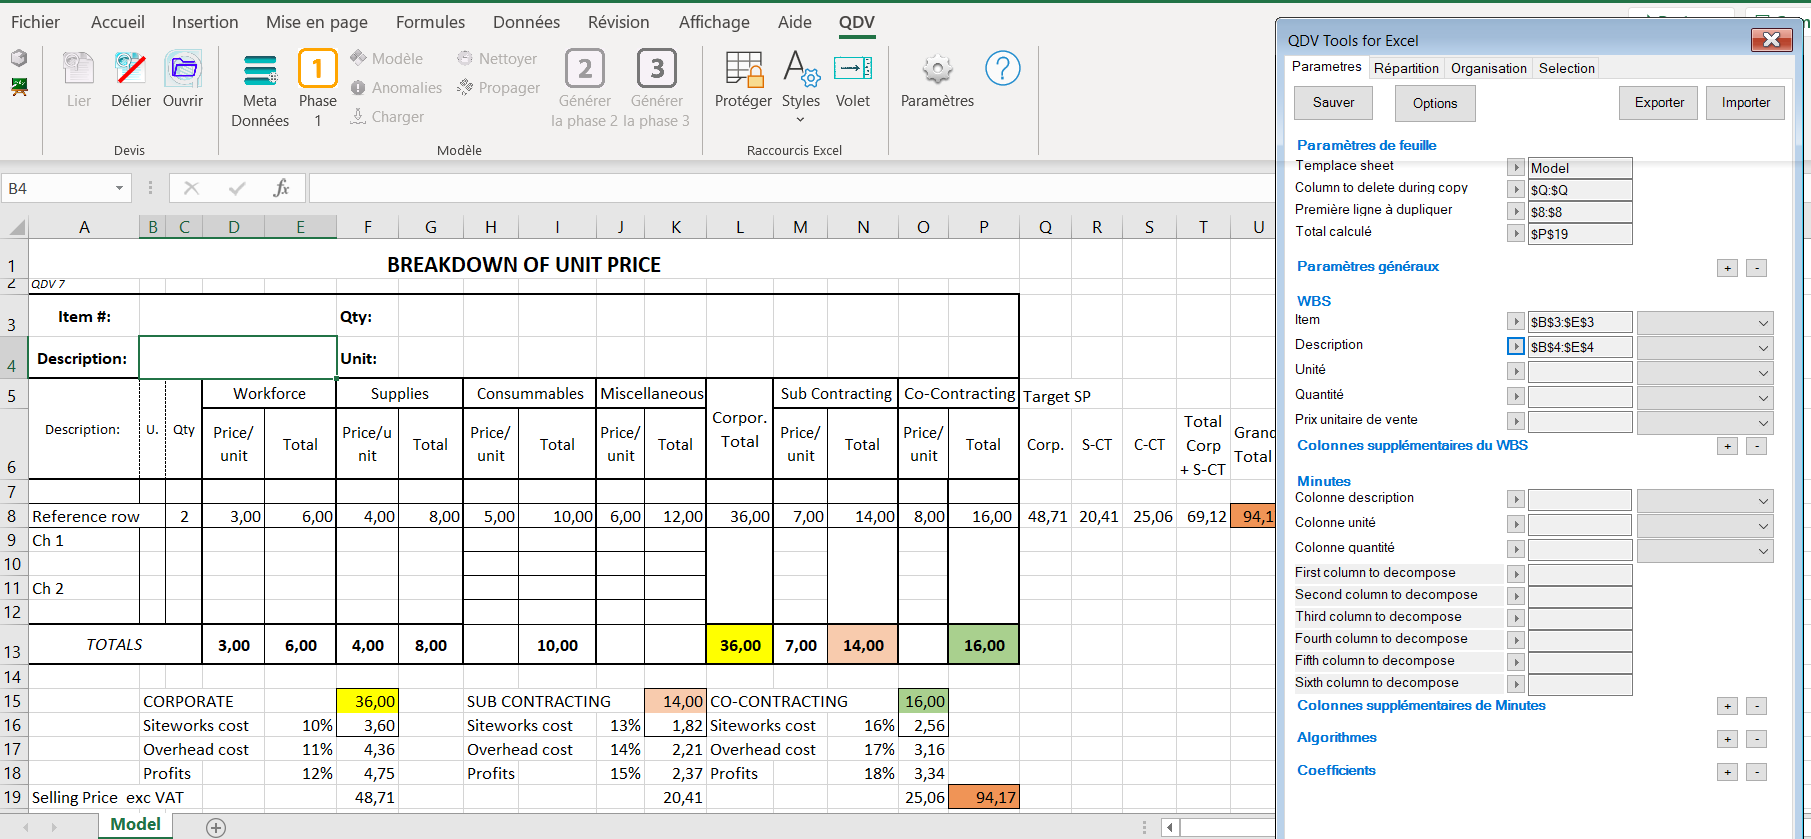1811x839 pixels.
Task: Expand the Colonne description combo box
Action: tap(1704, 500)
